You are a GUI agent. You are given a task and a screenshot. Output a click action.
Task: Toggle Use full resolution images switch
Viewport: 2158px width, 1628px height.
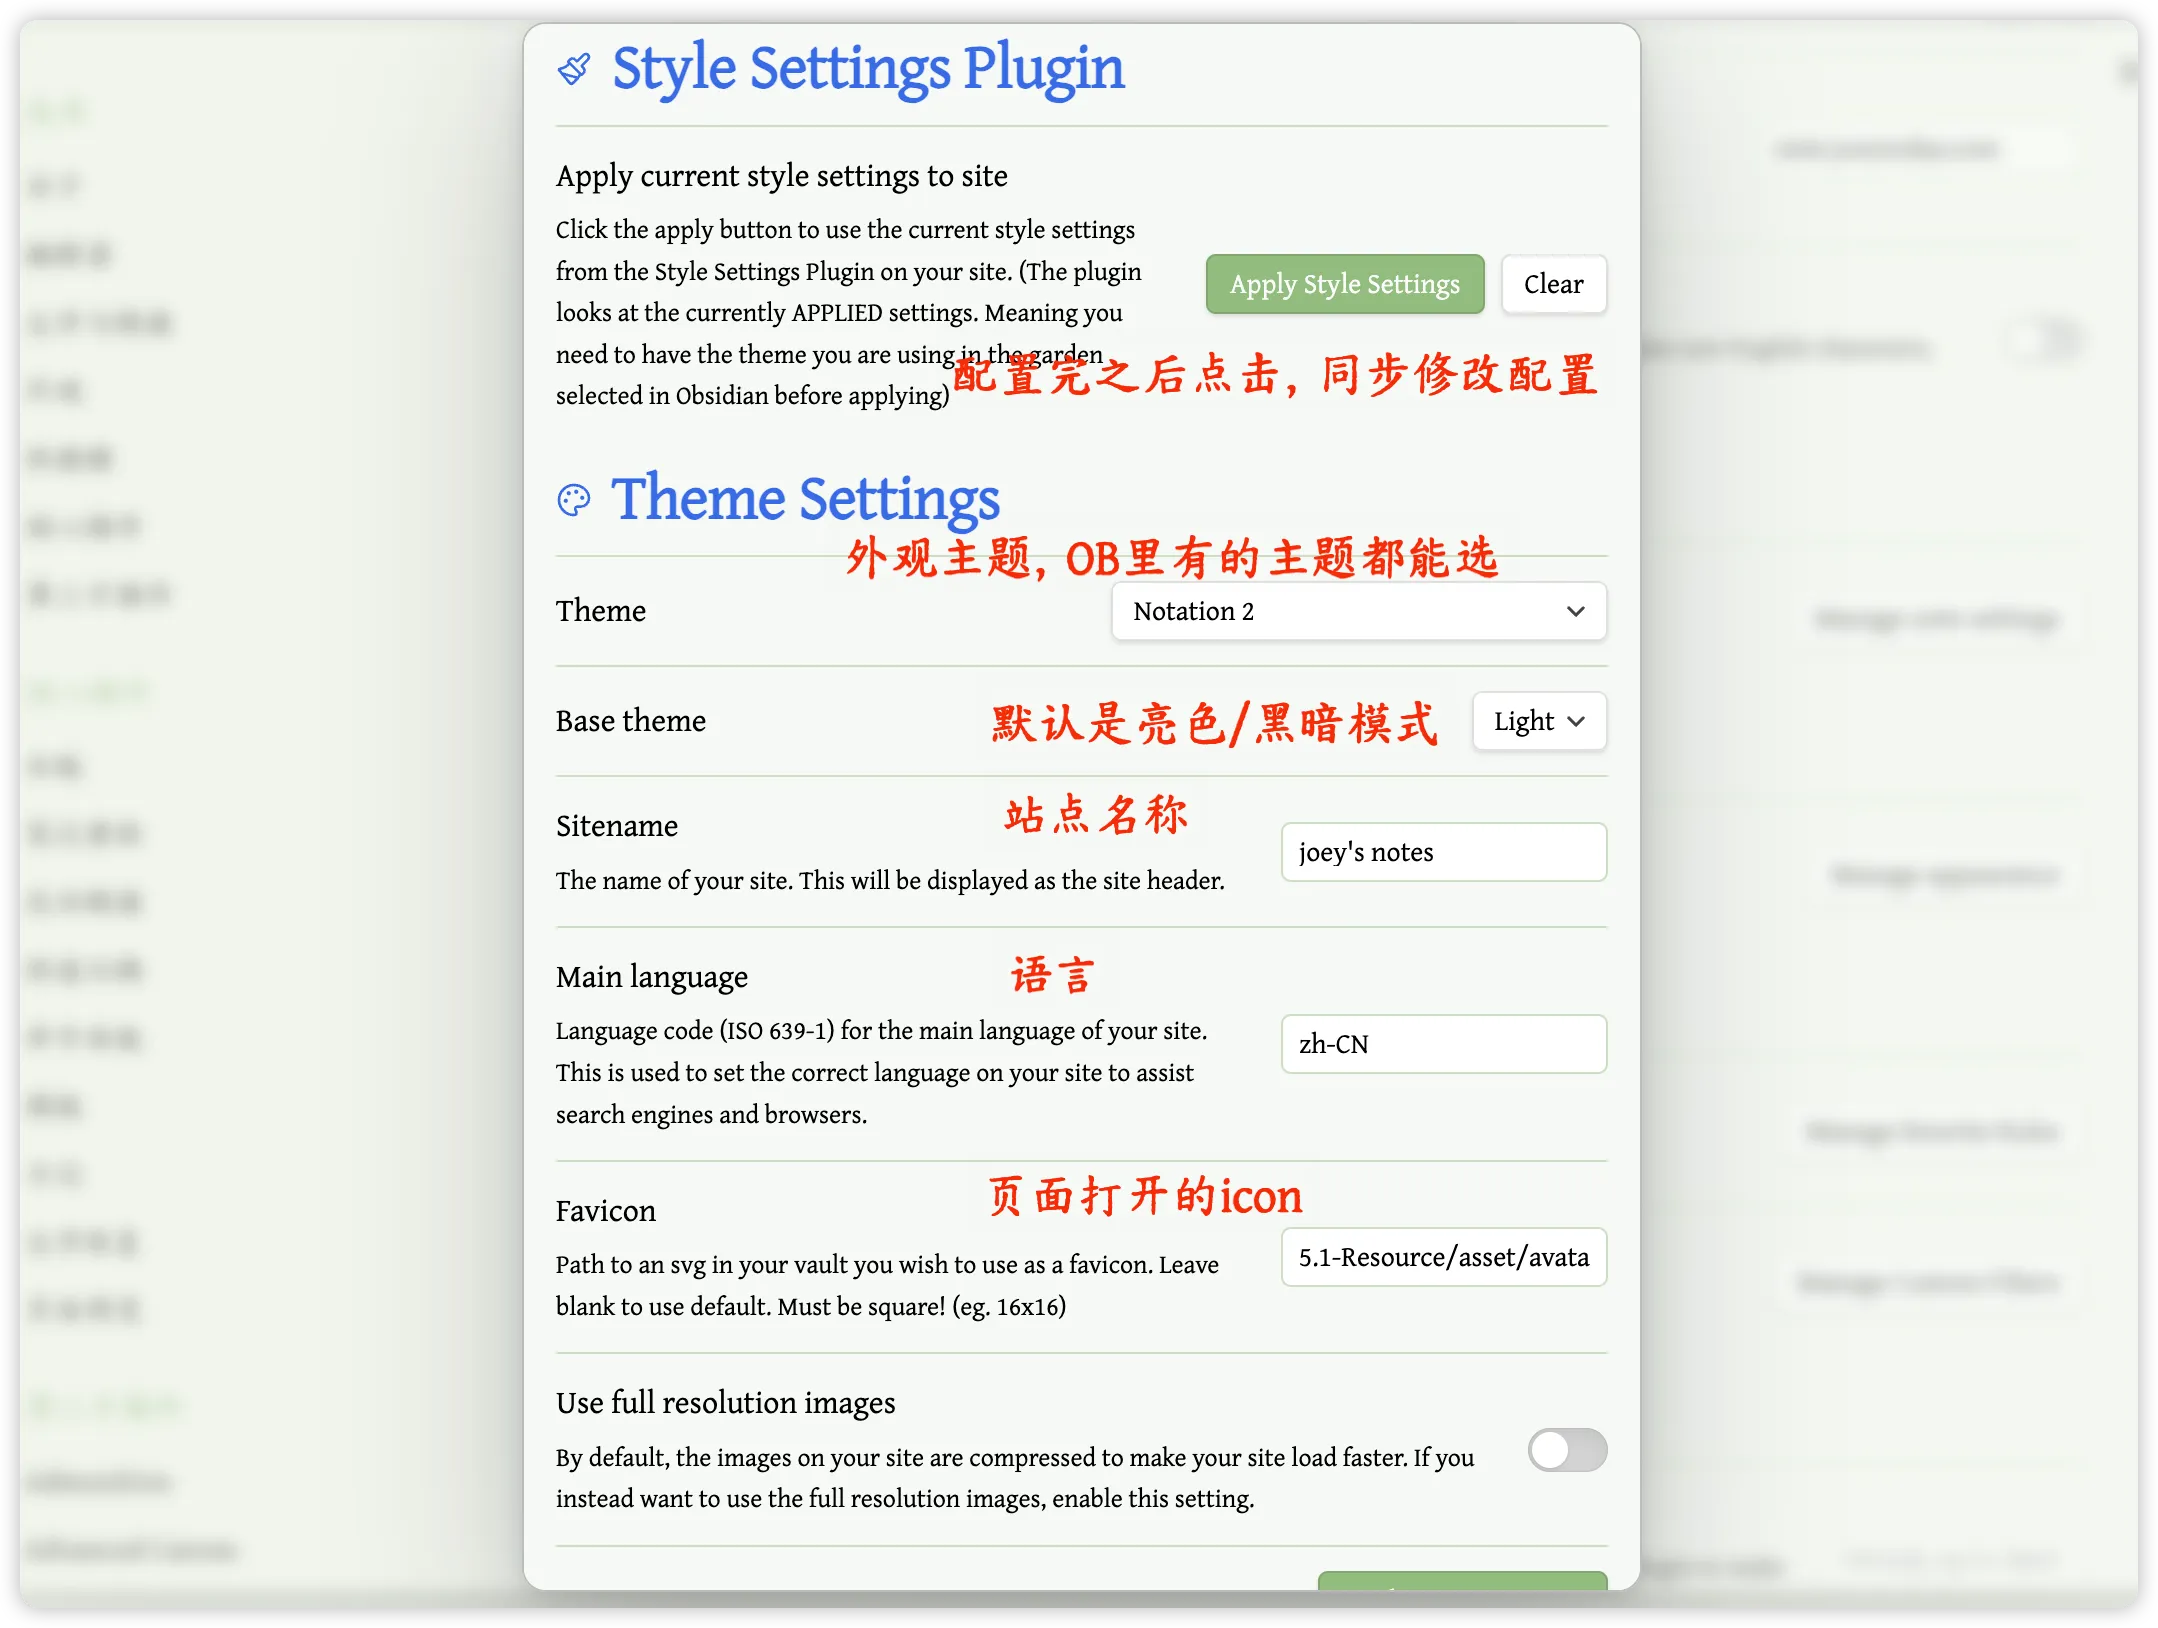point(1566,1450)
